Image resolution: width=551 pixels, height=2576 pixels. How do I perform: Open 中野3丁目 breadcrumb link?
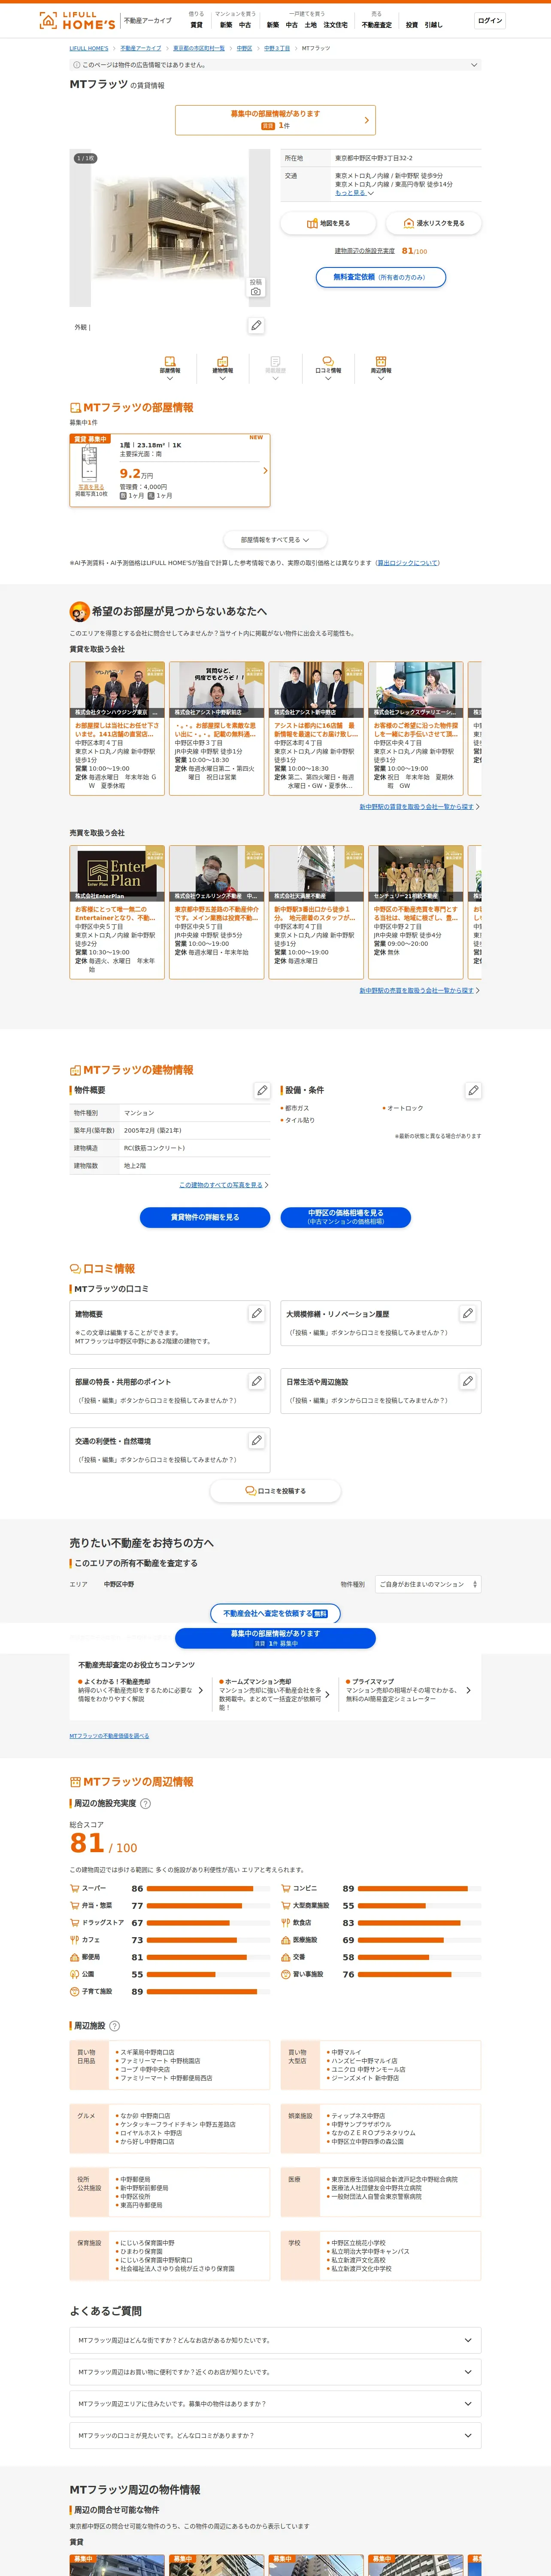[277, 48]
